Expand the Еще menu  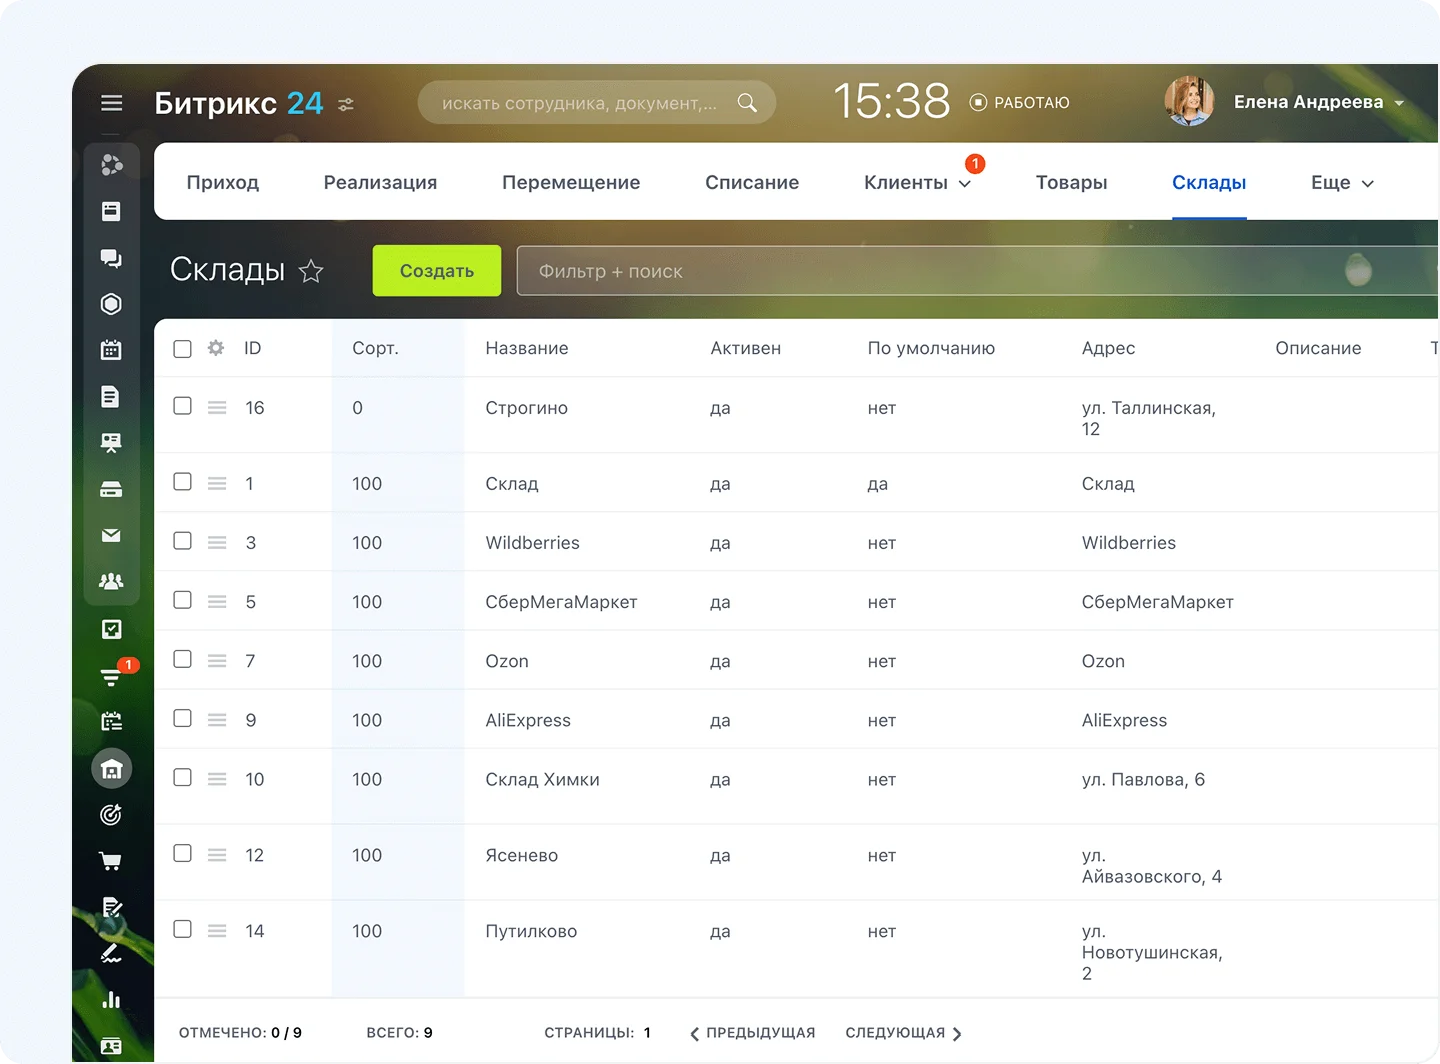pos(1342,183)
